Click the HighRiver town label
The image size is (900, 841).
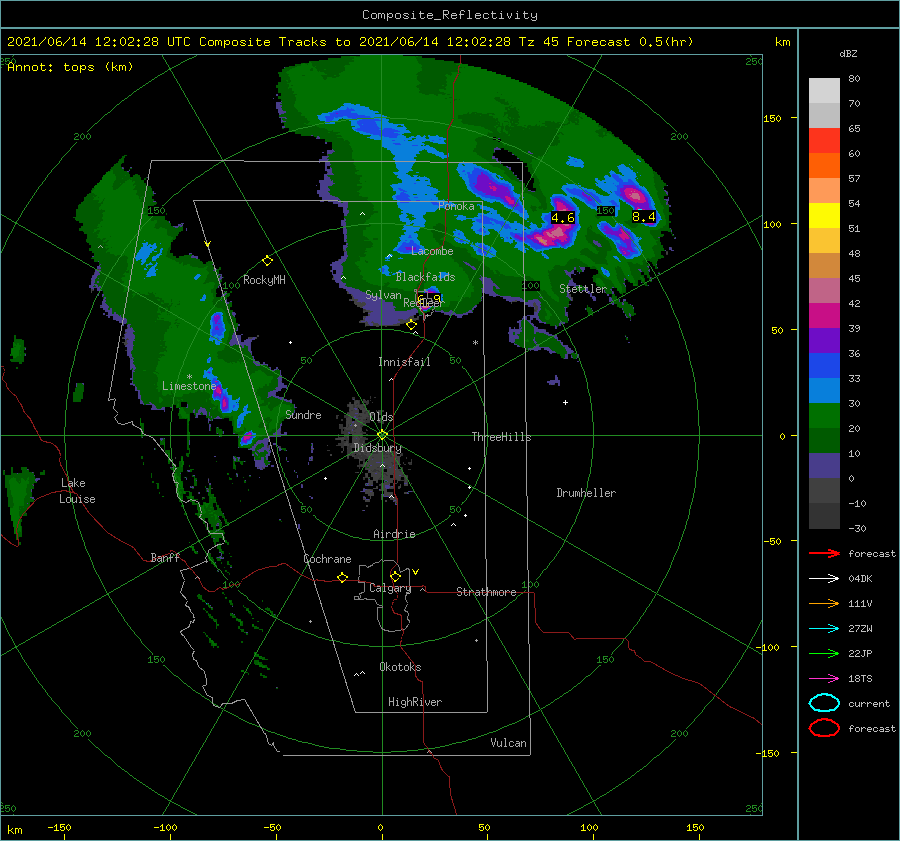click(415, 702)
